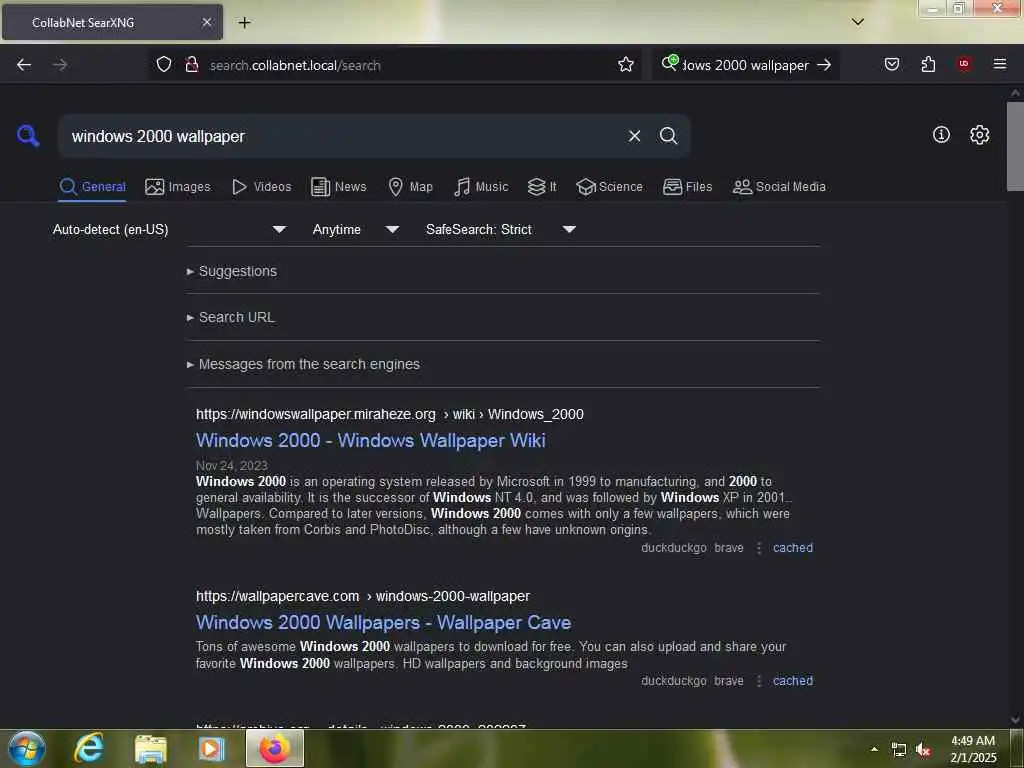Click 'brave' under Wallpaper Cave result
The width and height of the screenshot is (1024, 768).
[x=729, y=680]
